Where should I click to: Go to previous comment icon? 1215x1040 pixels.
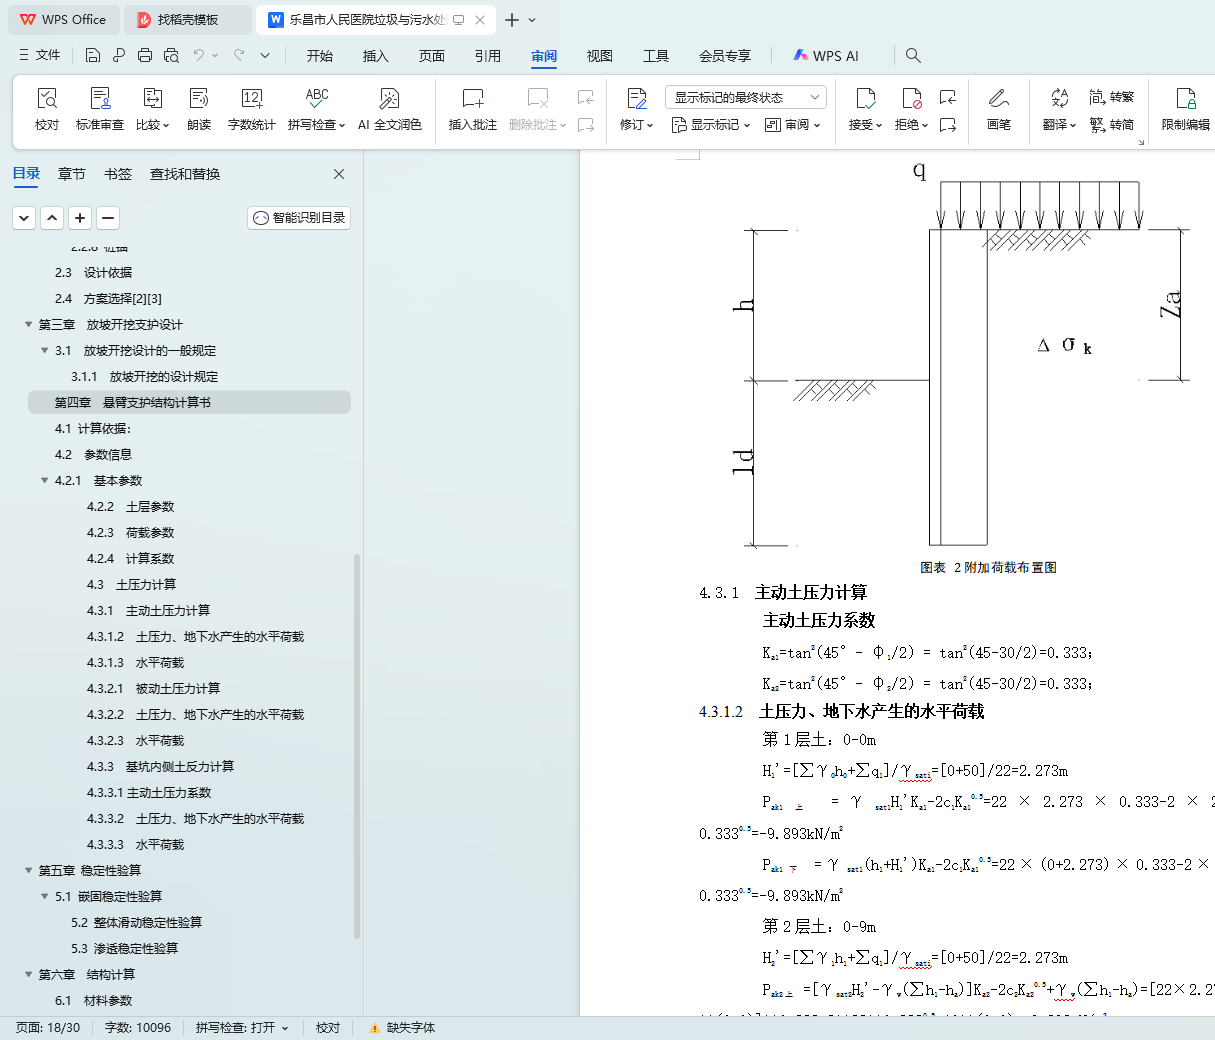pos(586,97)
